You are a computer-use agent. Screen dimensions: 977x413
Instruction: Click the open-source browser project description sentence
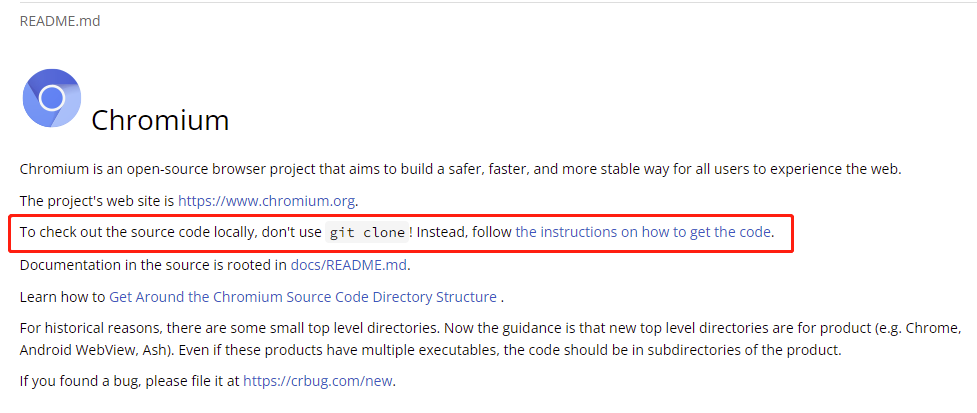[x=460, y=169]
